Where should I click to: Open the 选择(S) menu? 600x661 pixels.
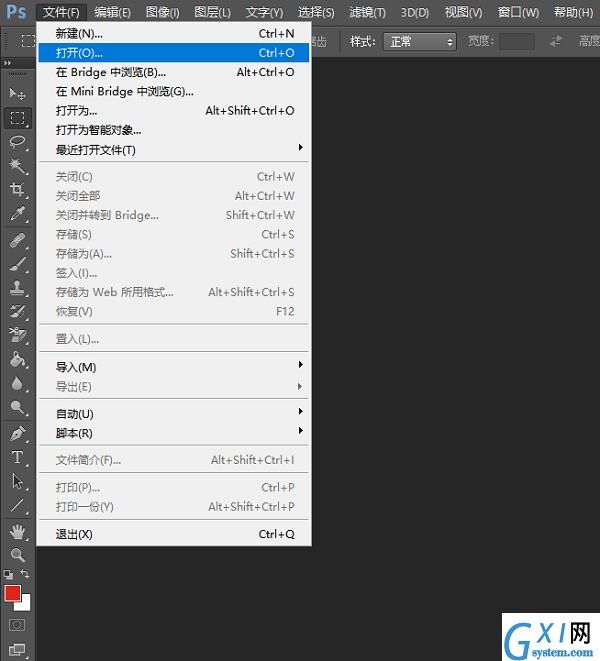(x=316, y=12)
